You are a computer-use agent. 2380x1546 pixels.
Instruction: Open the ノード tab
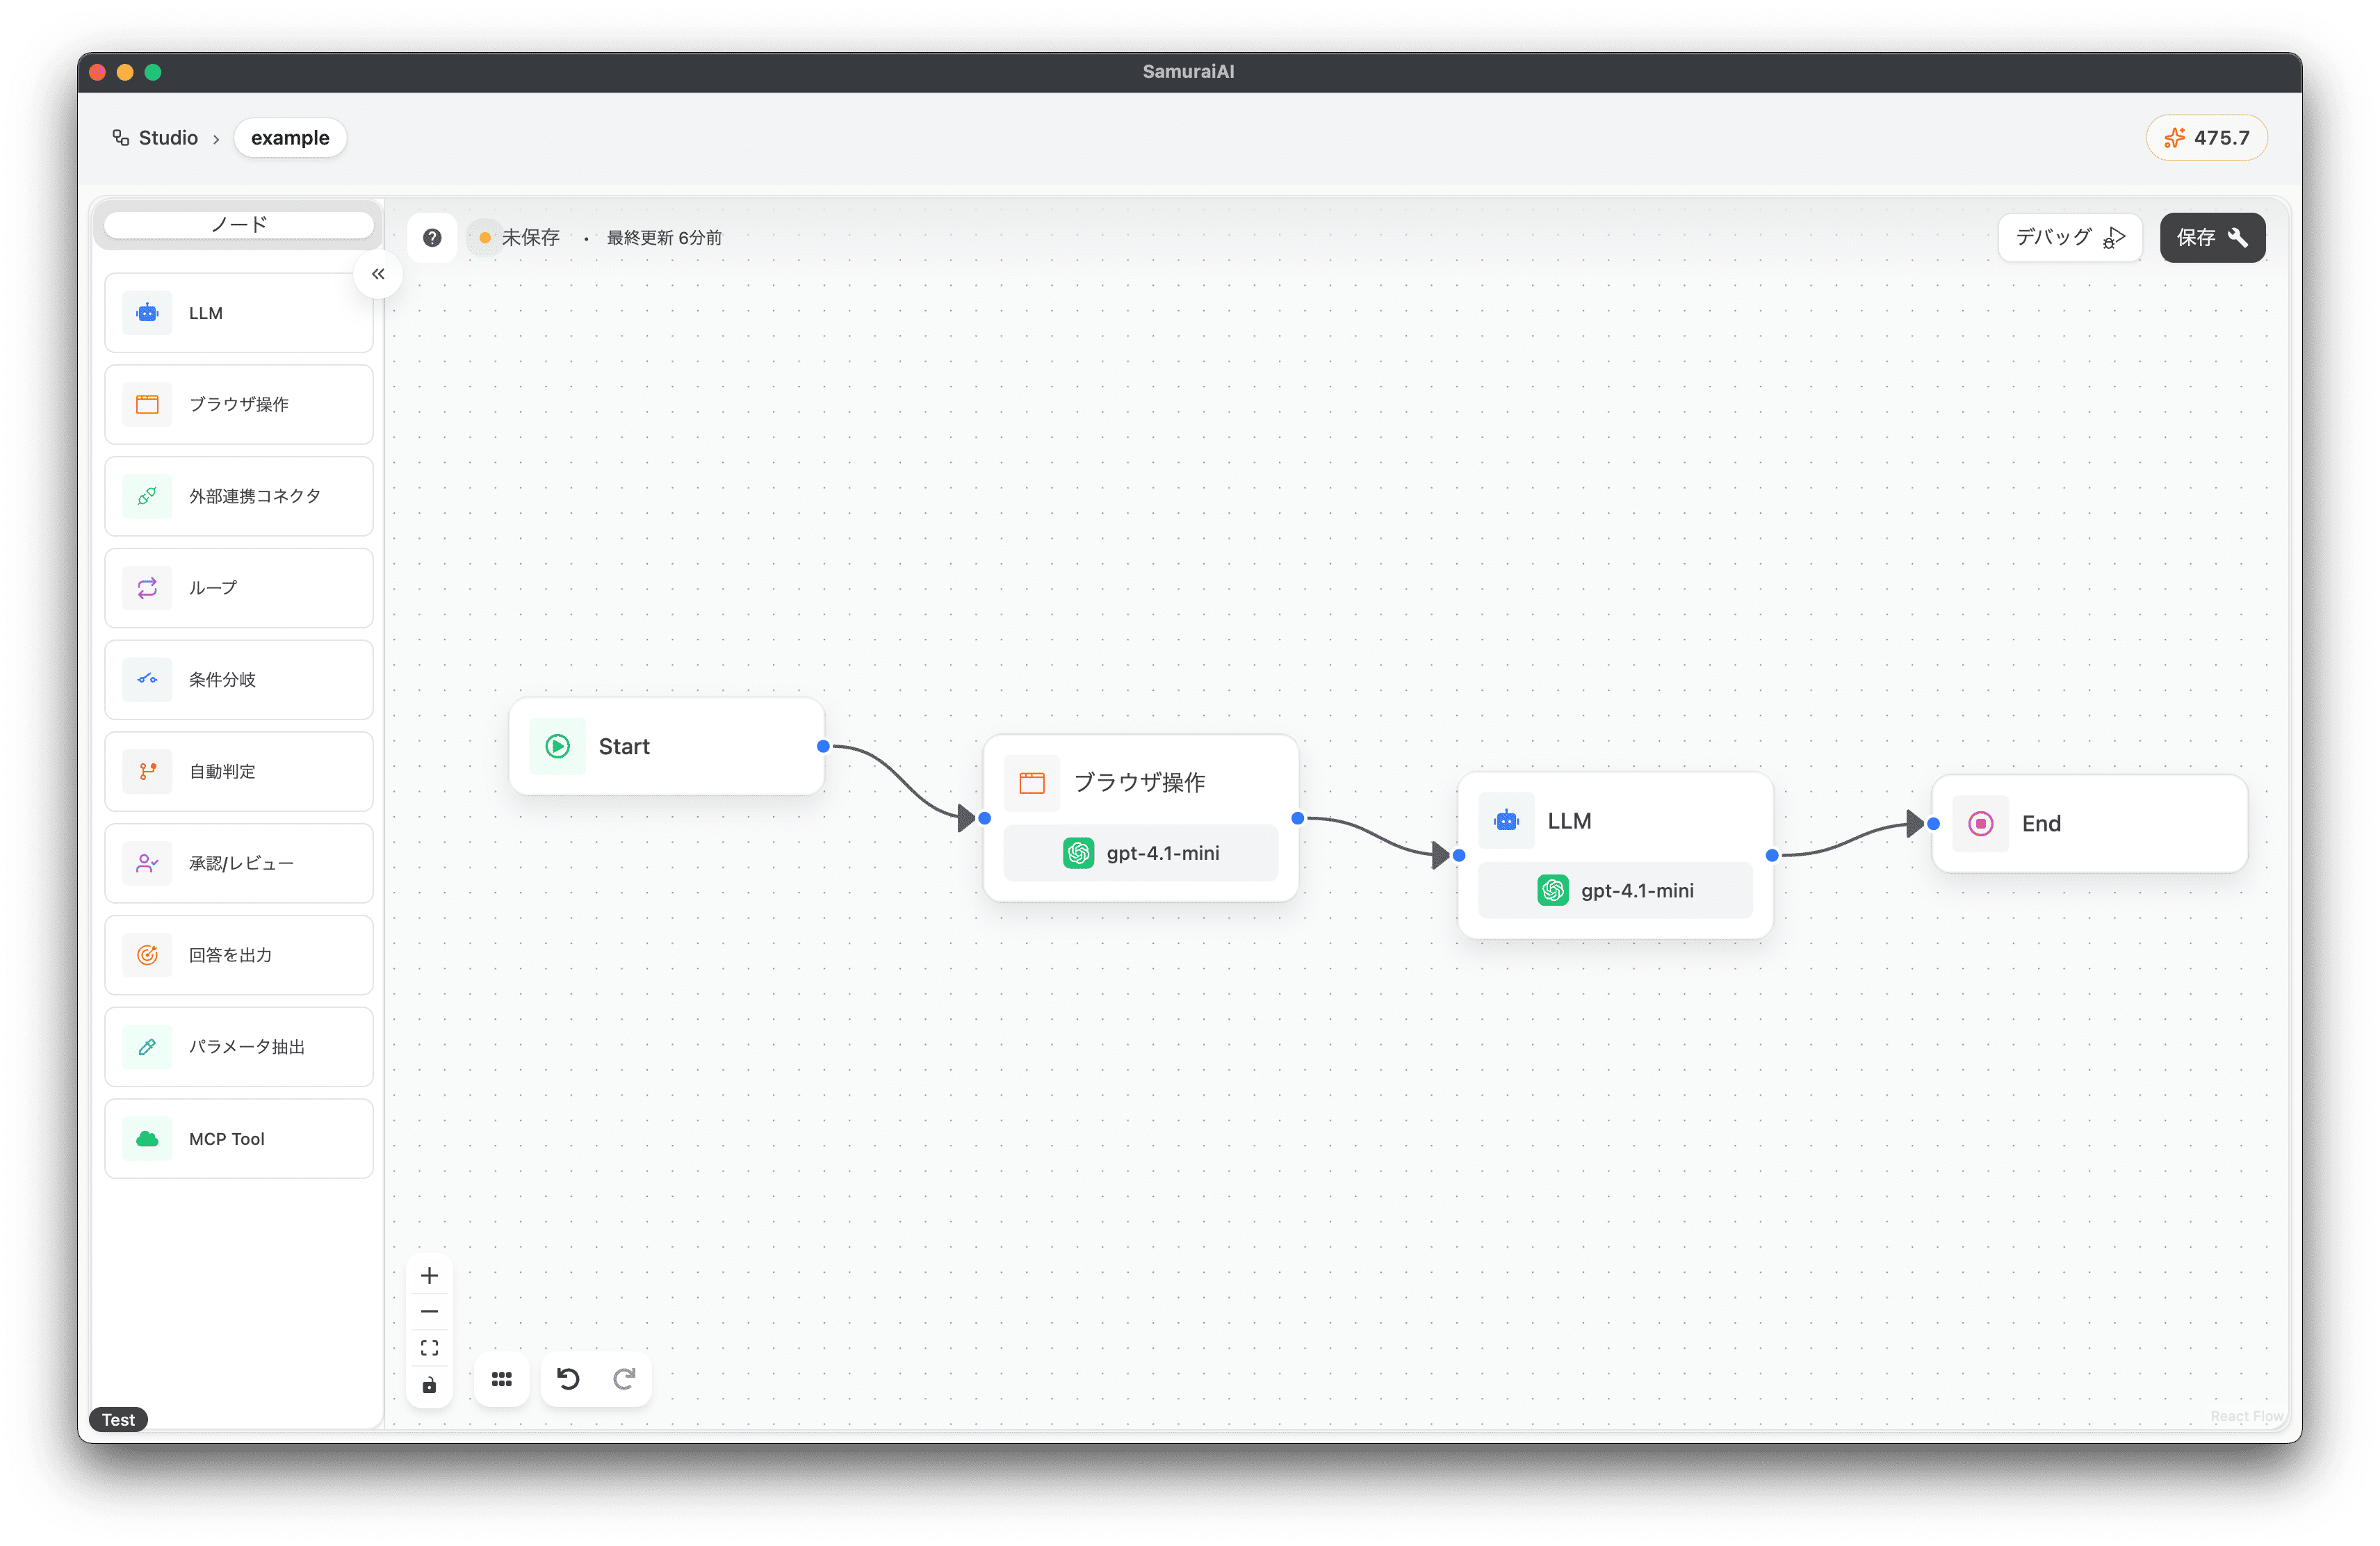point(239,225)
